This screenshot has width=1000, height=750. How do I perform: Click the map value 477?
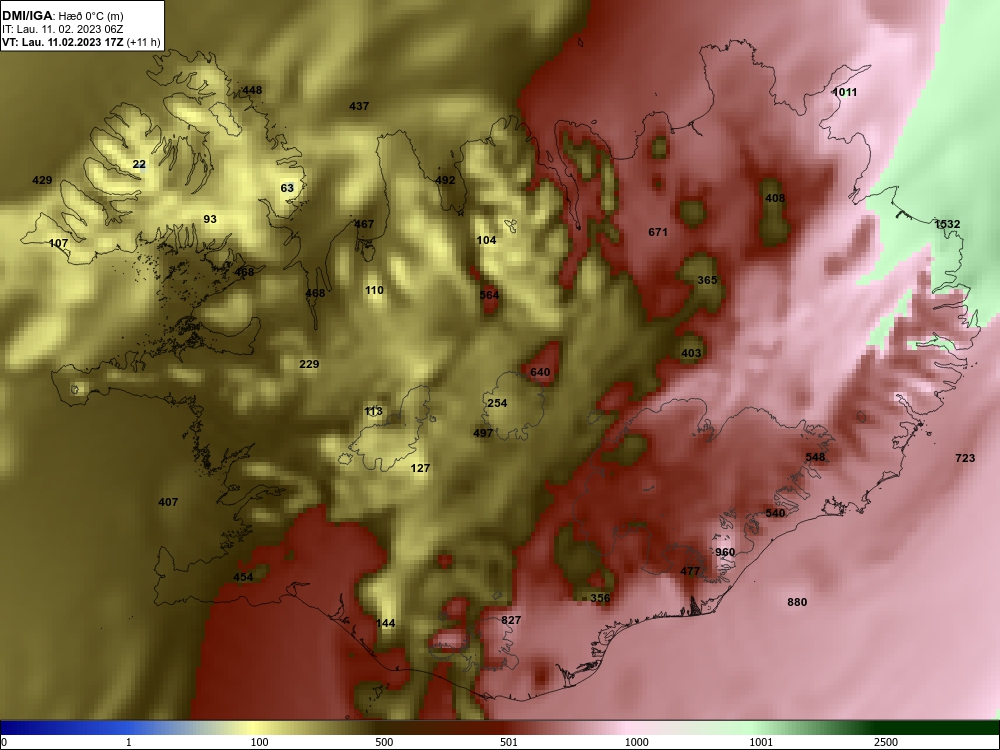[690, 571]
